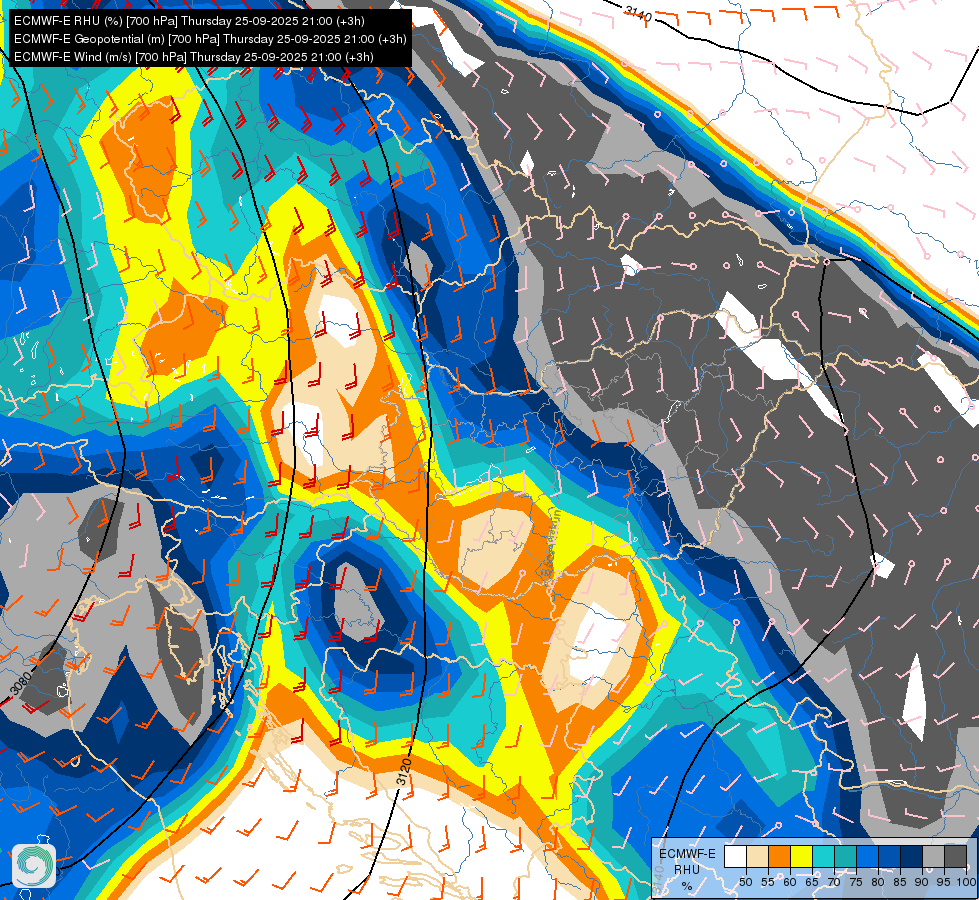The image size is (979, 900).
Task: Click the '3080' geopotential contour label
Action: [21, 683]
